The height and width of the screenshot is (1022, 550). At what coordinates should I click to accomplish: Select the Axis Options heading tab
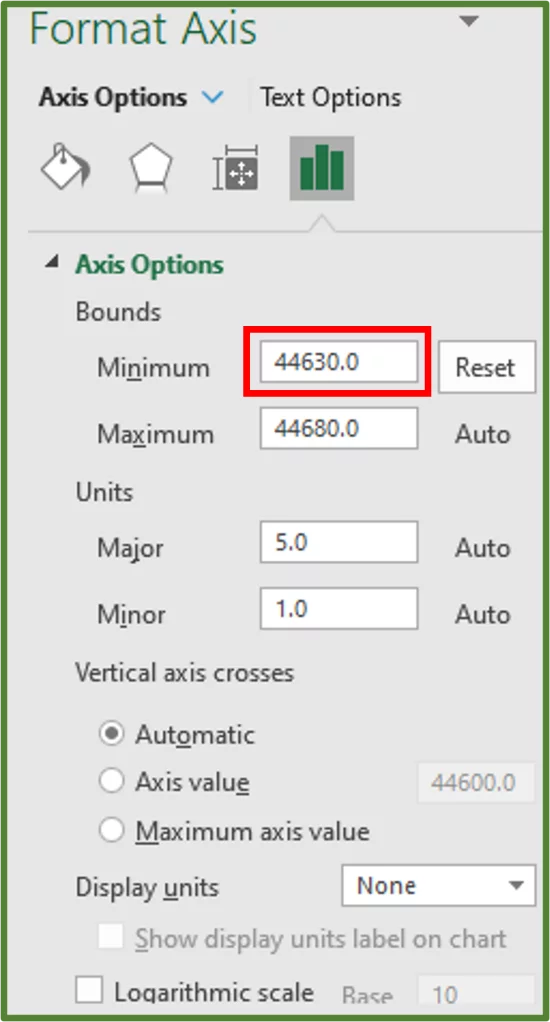click(x=113, y=98)
